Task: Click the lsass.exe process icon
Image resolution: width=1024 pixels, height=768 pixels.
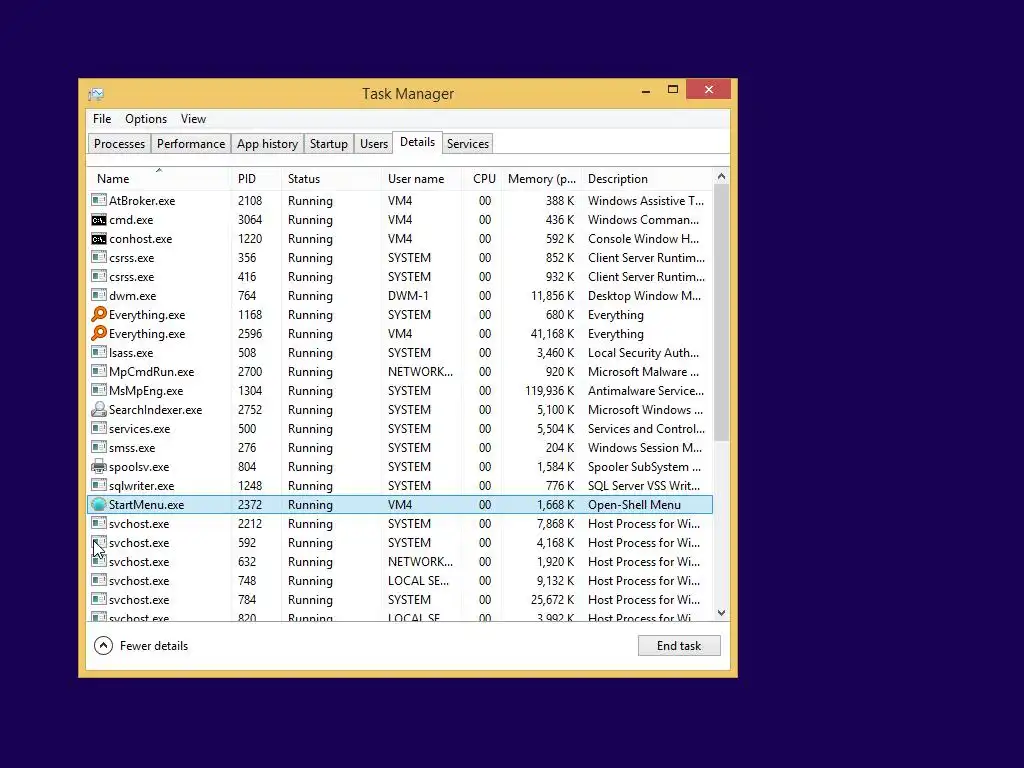Action: point(99,352)
